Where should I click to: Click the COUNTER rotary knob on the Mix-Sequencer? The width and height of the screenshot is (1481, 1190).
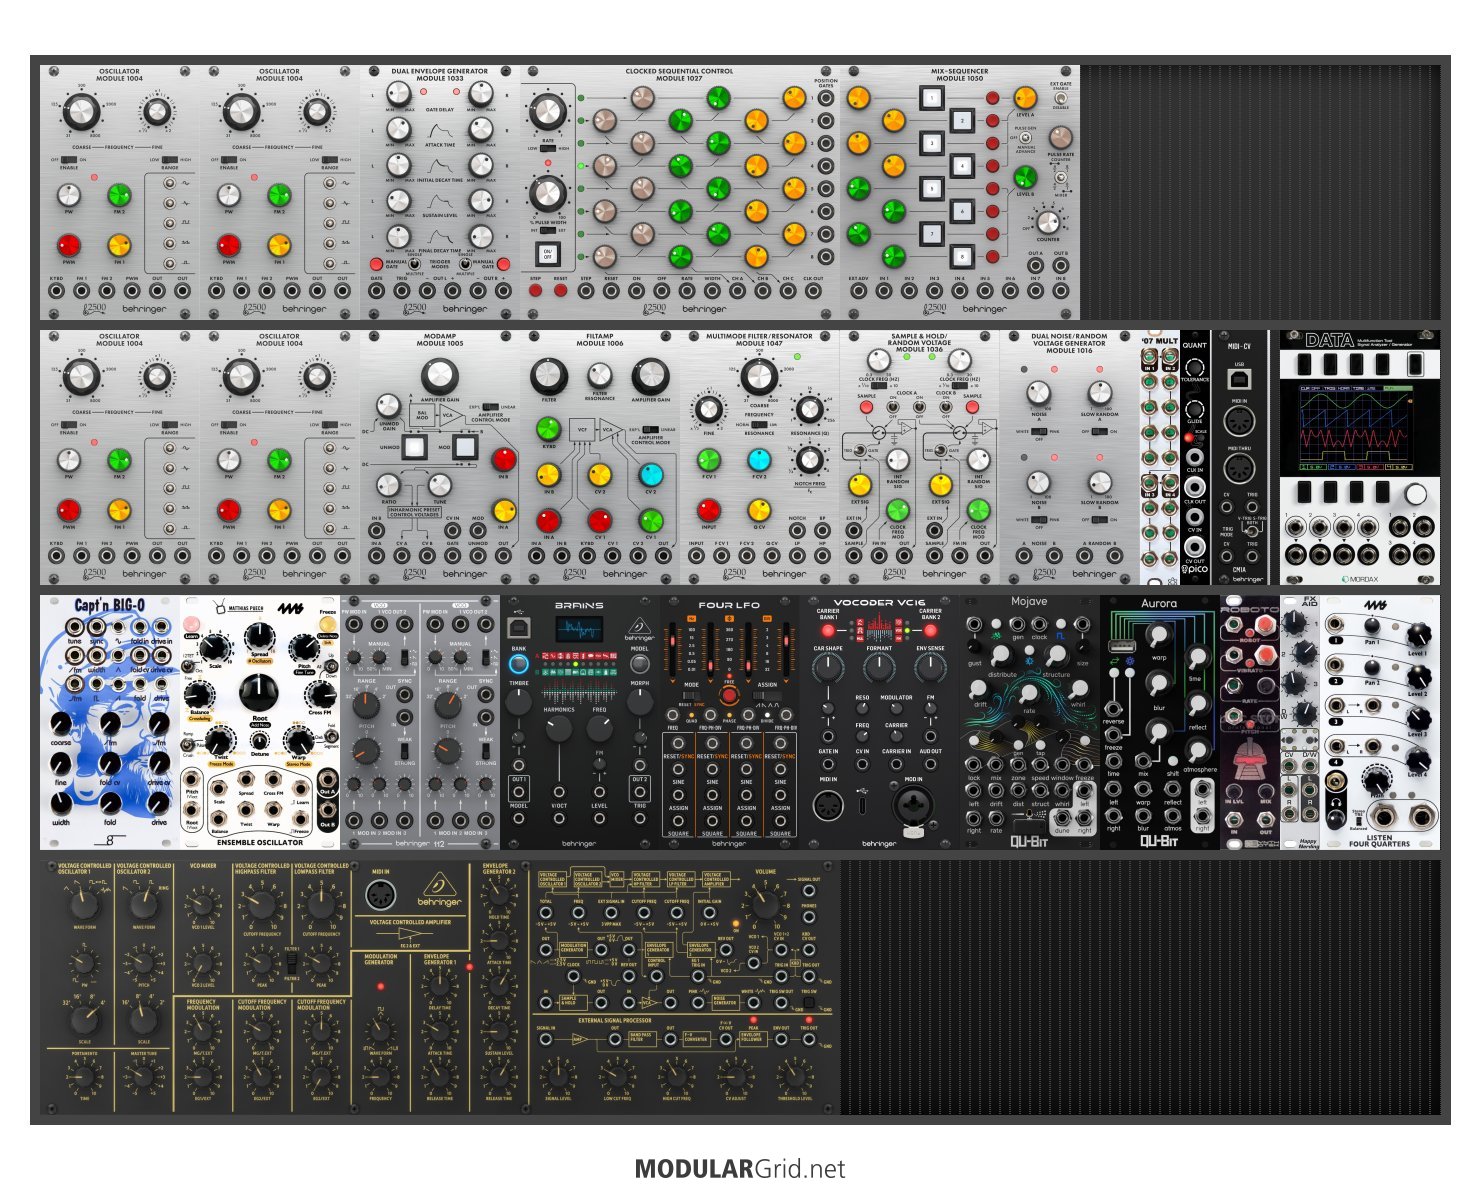point(1047,222)
